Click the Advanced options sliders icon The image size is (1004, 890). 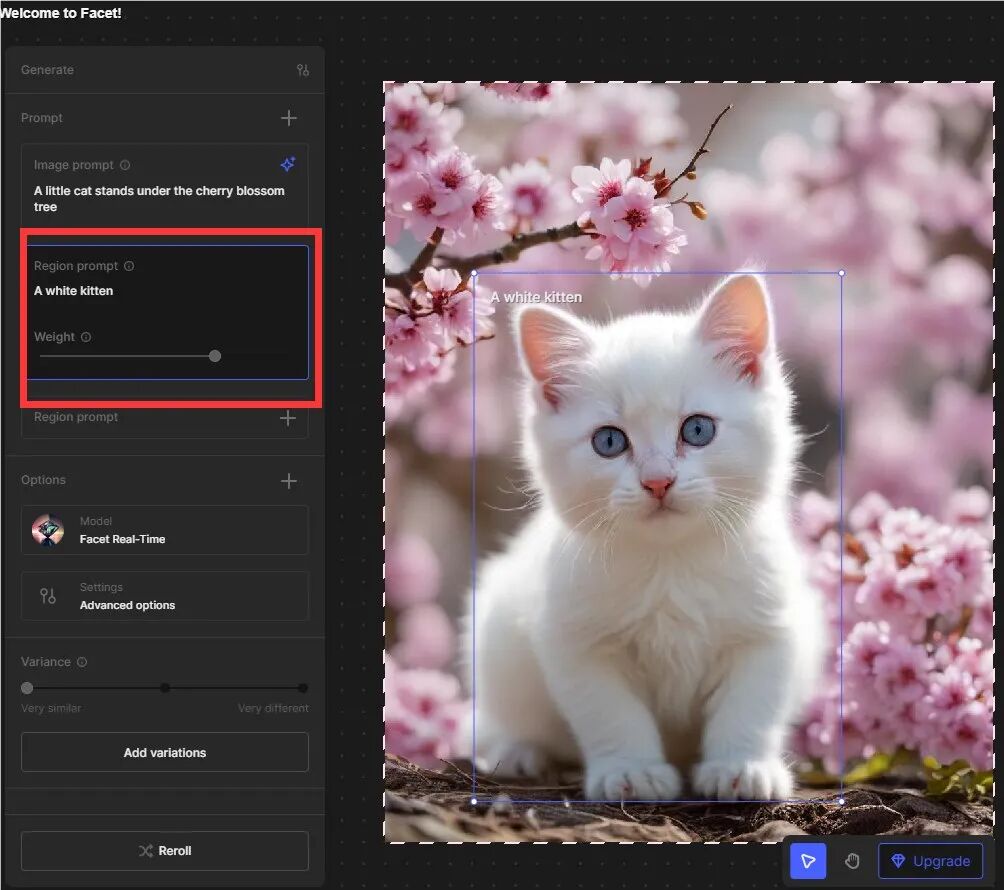(47, 596)
